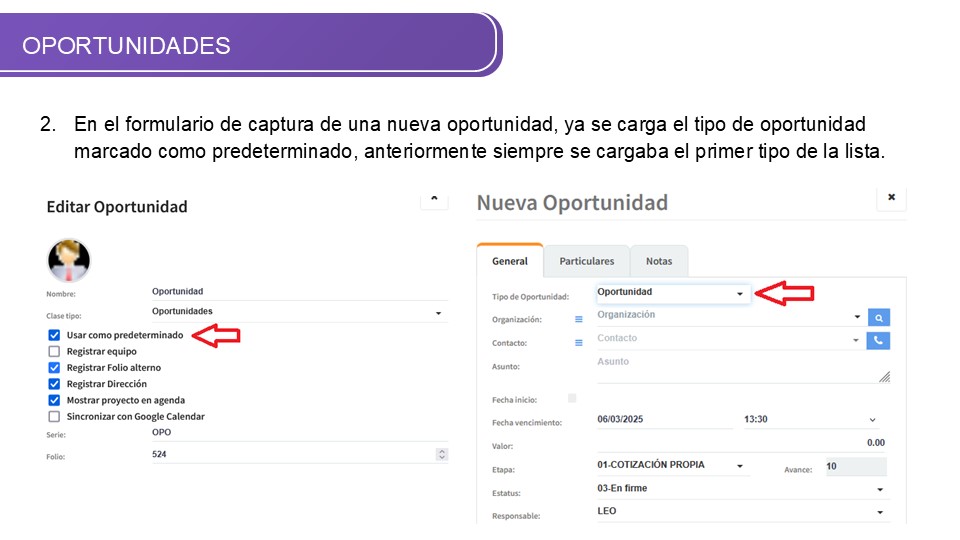Click the Valor field showing 0.00
This screenshot has height=540, width=960.
[x=742, y=443]
